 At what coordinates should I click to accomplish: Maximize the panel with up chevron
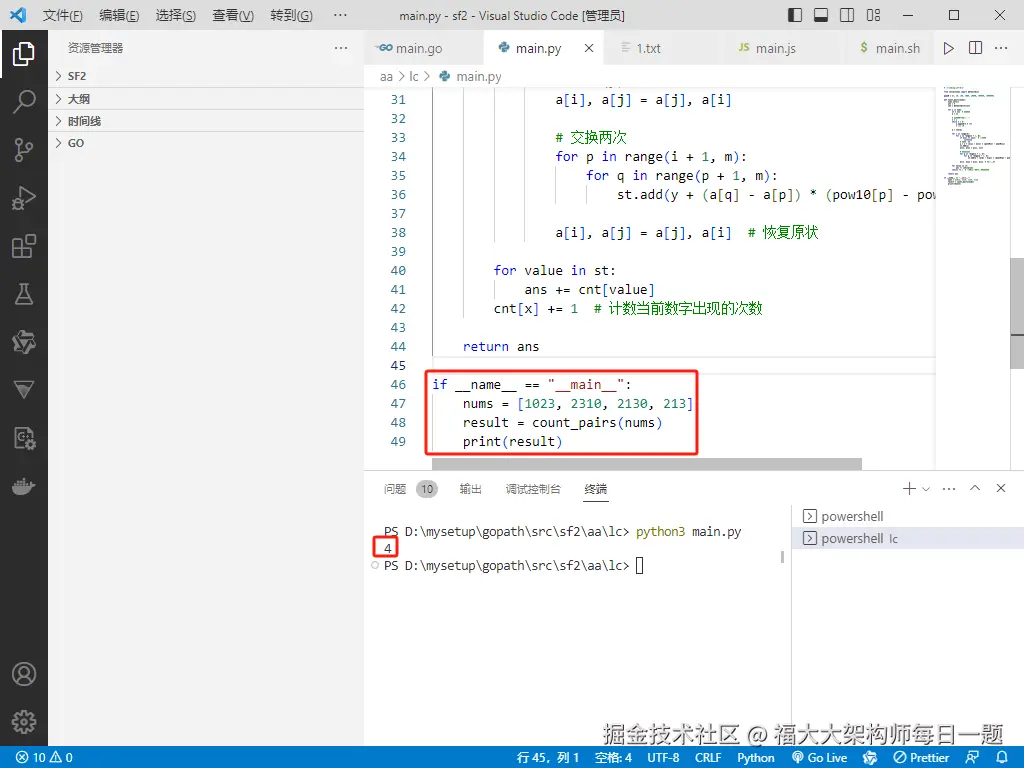pyautogui.click(x=975, y=488)
